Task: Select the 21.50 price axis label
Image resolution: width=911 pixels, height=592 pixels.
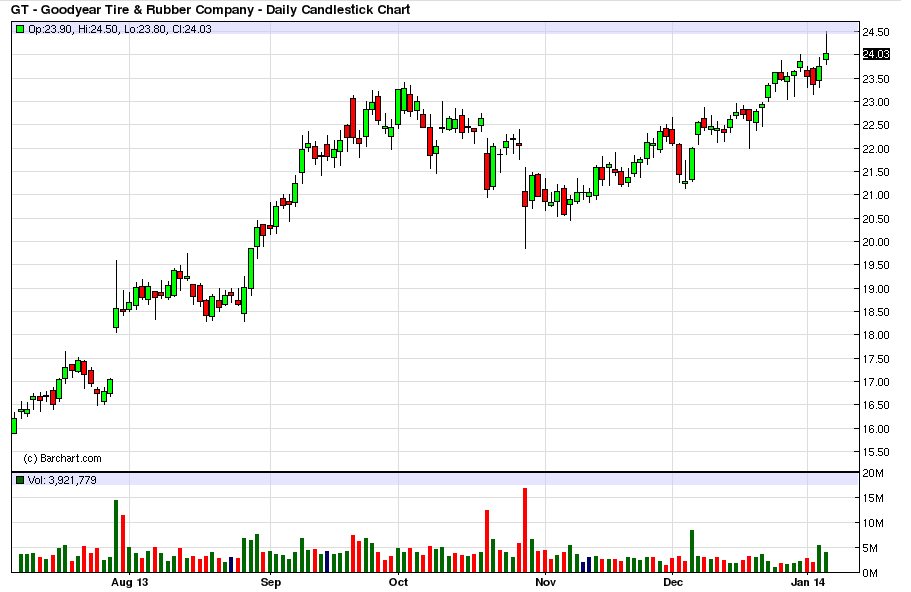Action: 876,173
